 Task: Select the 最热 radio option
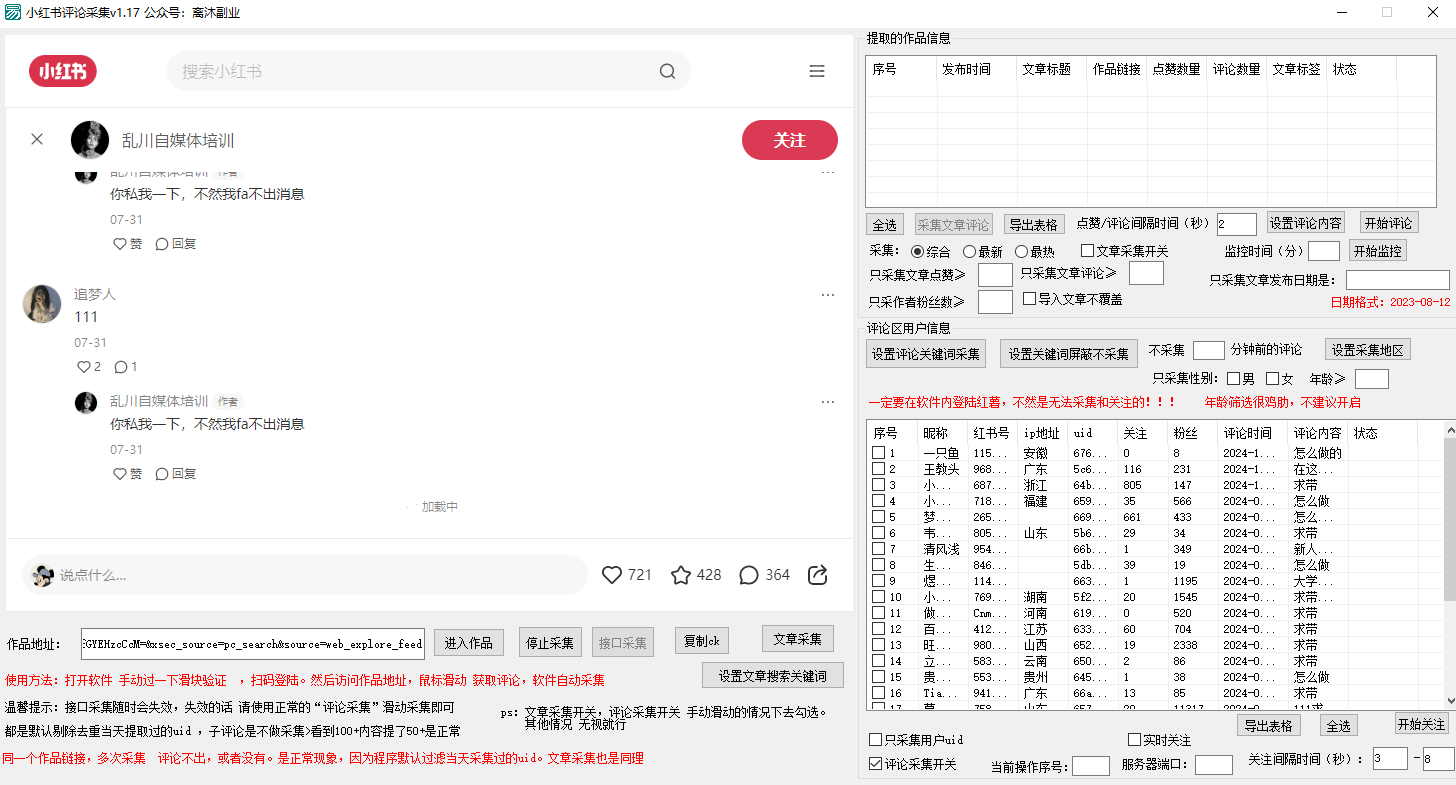click(x=1021, y=252)
